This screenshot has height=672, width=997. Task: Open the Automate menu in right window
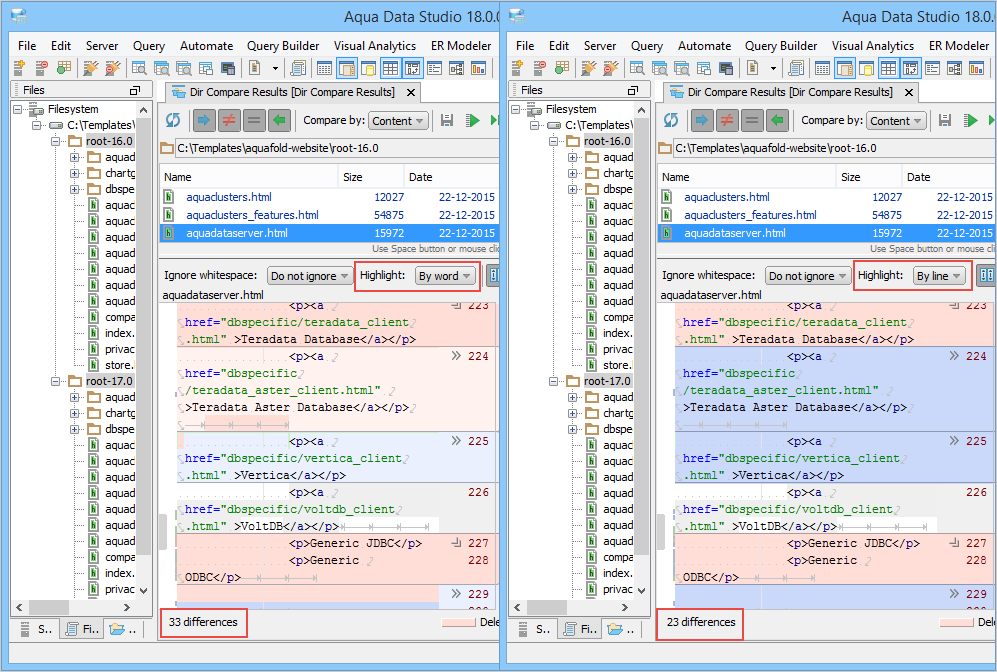point(704,45)
